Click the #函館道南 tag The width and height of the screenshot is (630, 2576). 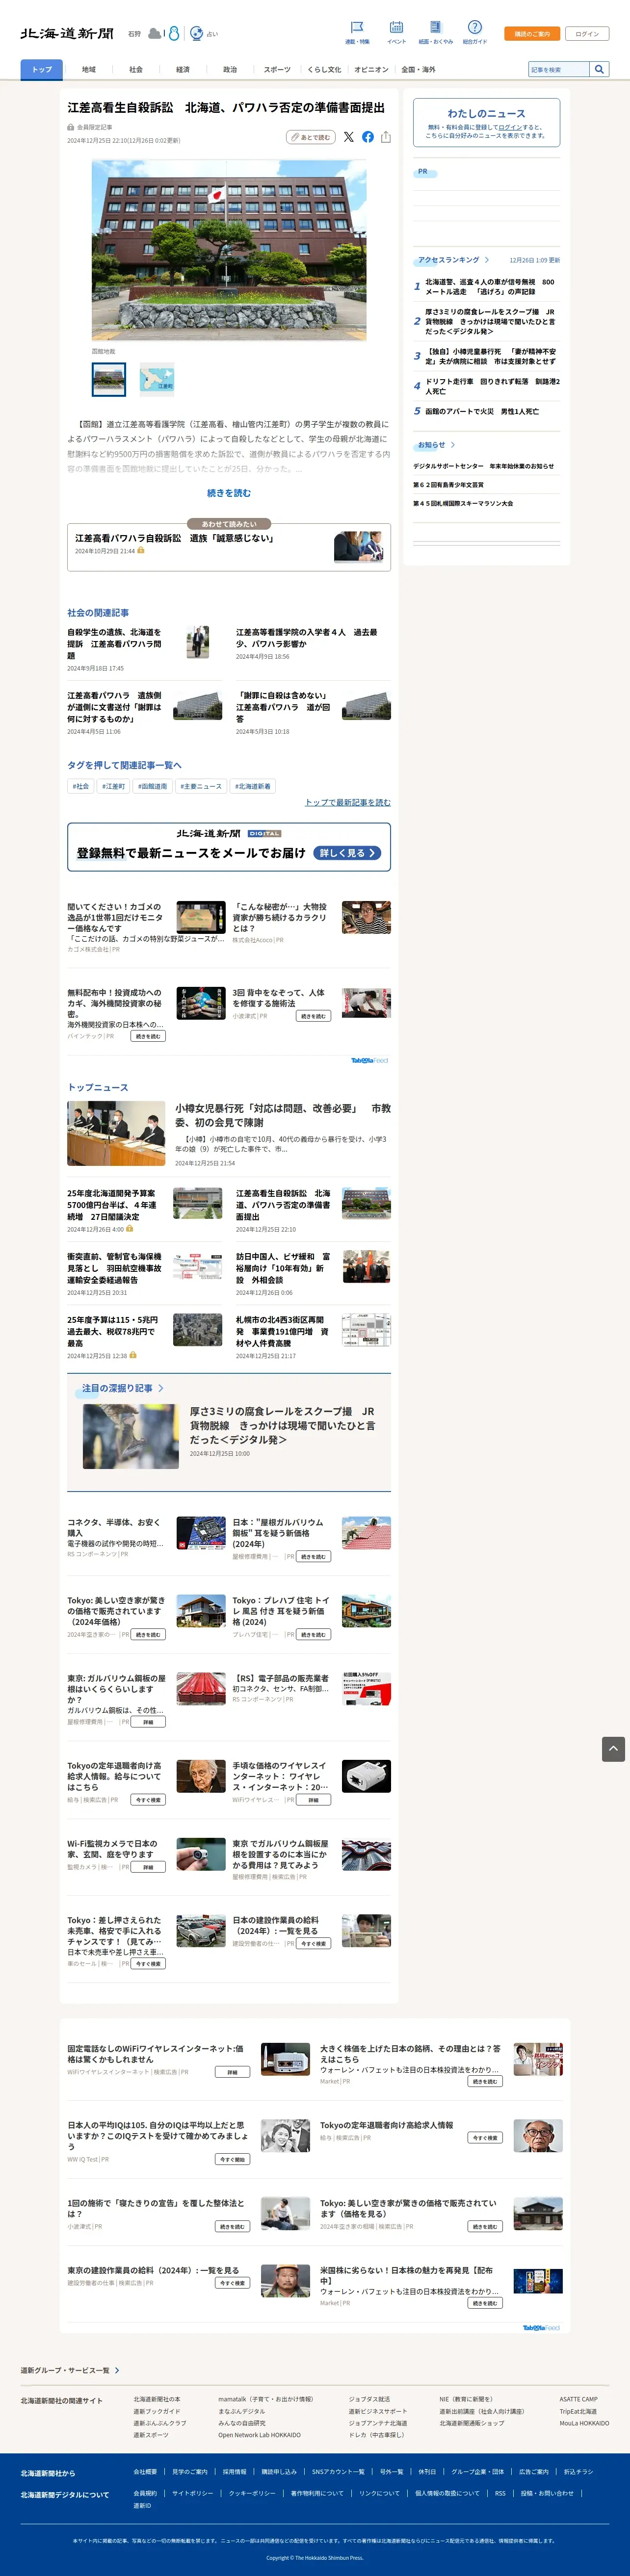click(x=153, y=786)
